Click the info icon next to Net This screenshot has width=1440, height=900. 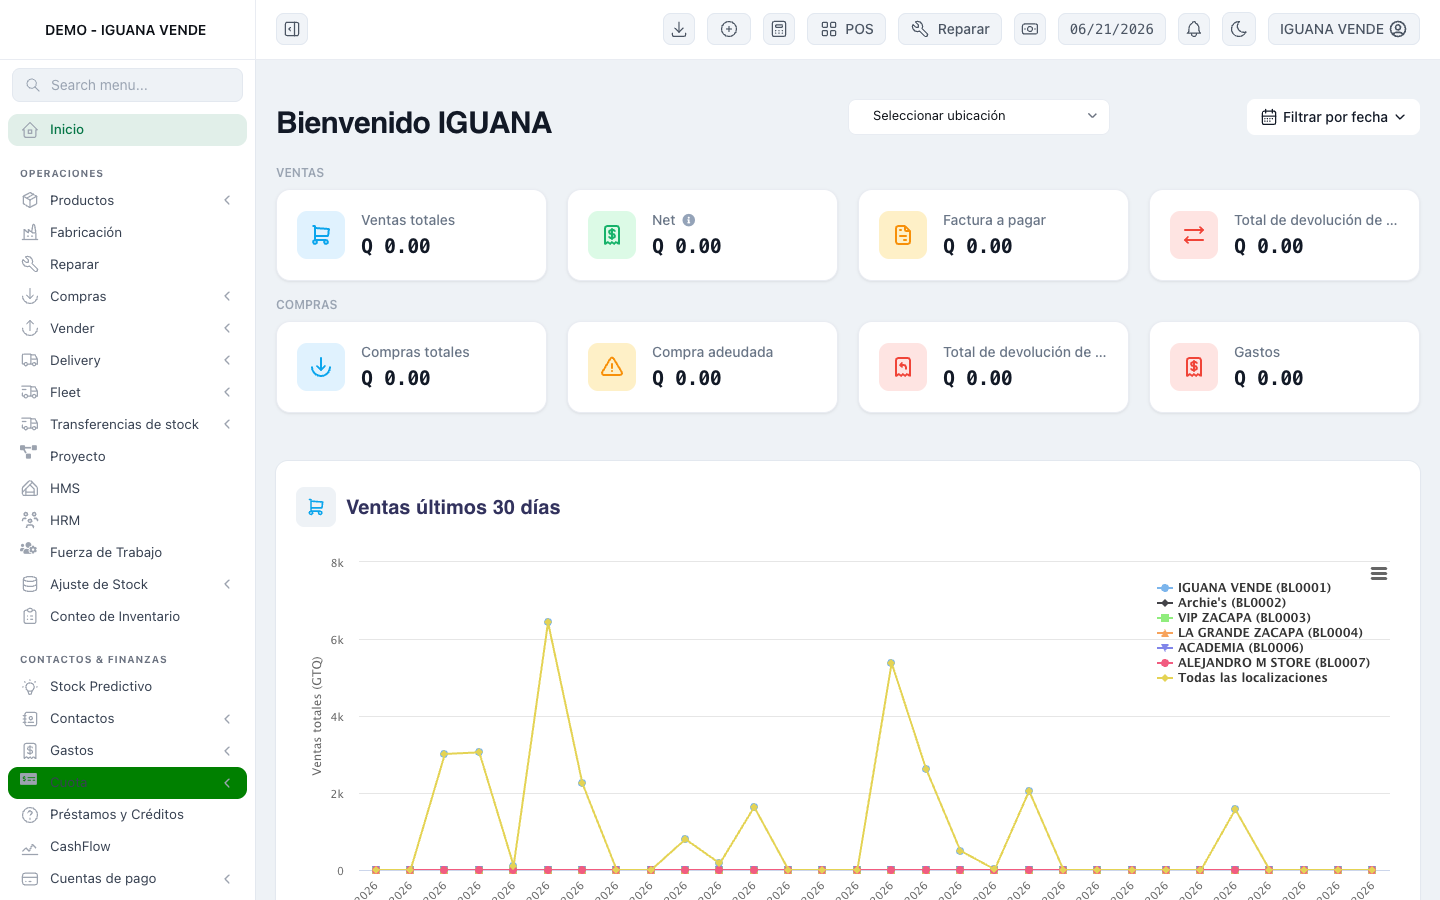tap(688, 220)
